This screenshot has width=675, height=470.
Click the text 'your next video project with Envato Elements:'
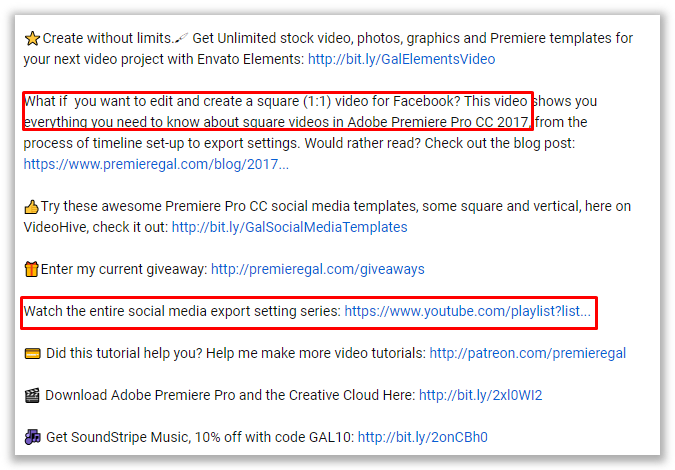point(164,59)
